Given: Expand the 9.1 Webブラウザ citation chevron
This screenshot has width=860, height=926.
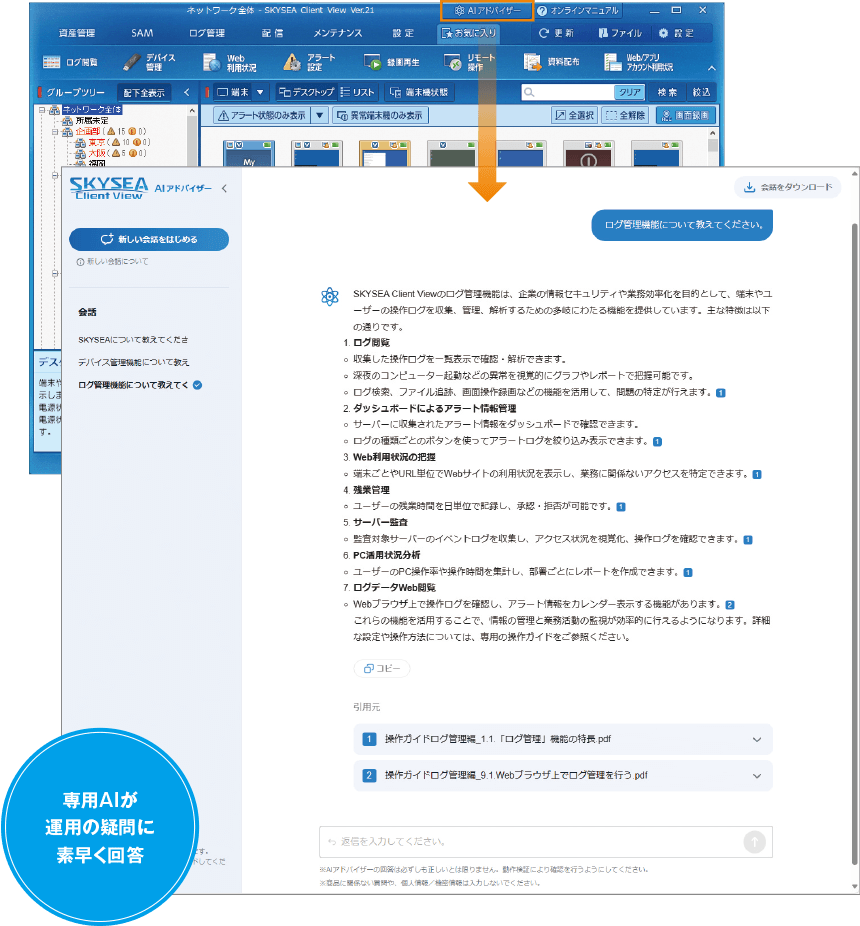Looking at the screenshot, I should tap(756, 775).
